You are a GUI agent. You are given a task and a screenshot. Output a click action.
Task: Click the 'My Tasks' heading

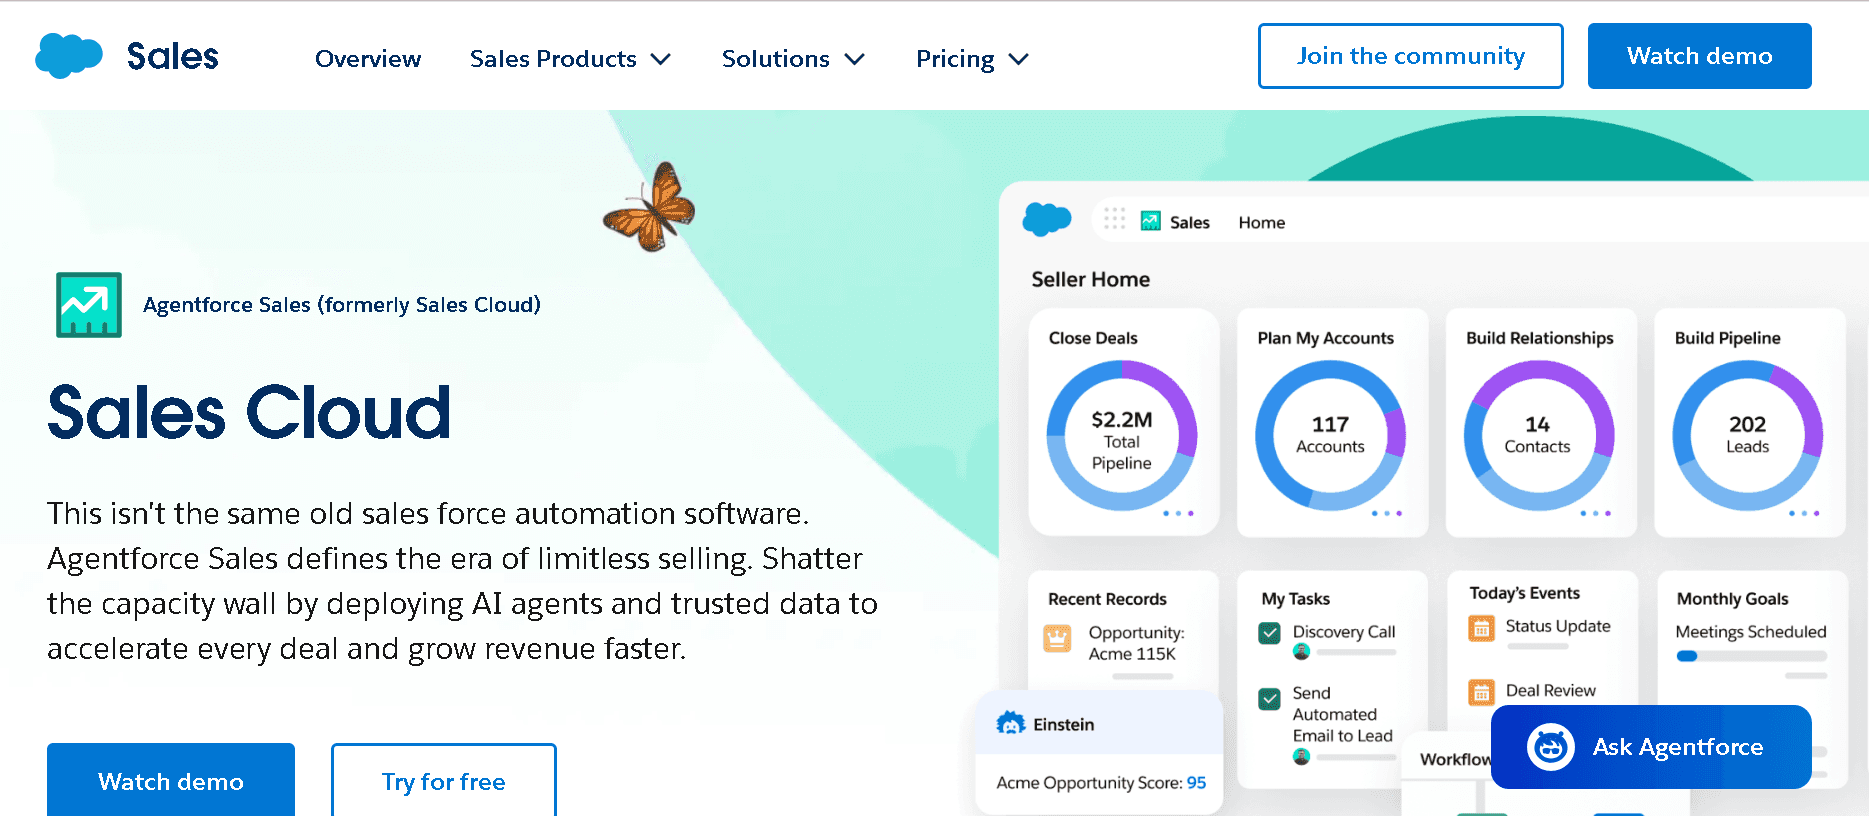coord(1295,599)
